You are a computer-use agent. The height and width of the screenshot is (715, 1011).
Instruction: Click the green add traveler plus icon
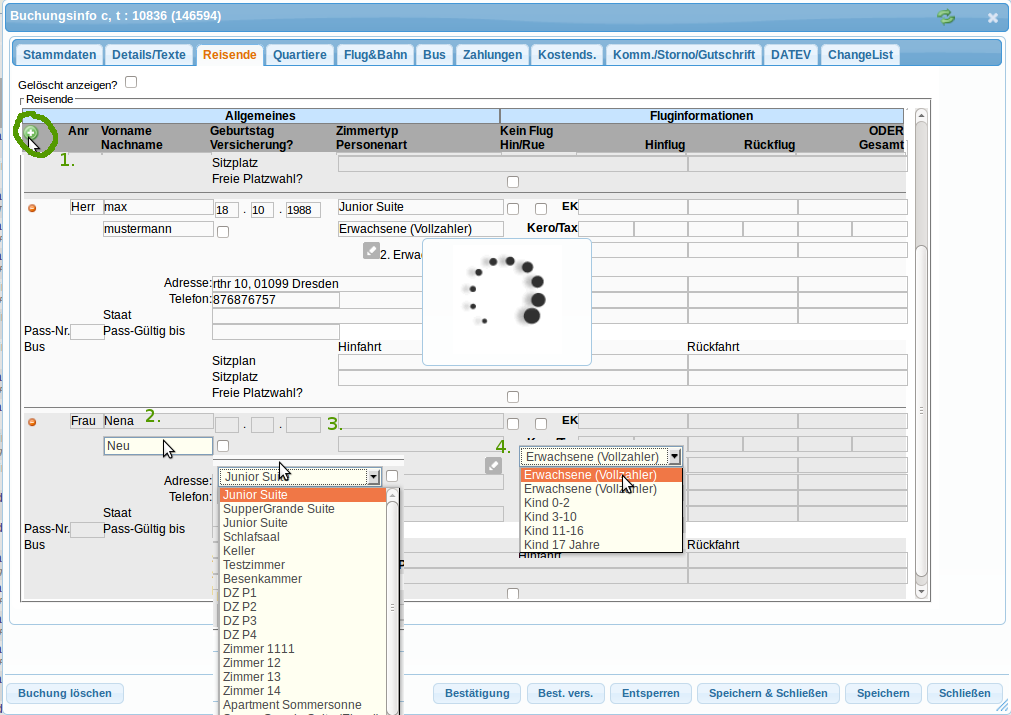click(x=31, y=133)
